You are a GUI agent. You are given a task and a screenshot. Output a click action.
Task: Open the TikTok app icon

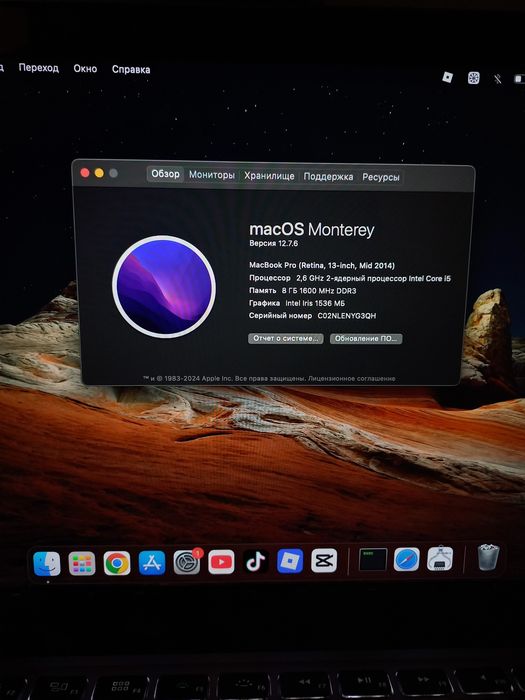pyautogui.click(x=256, y=561)
